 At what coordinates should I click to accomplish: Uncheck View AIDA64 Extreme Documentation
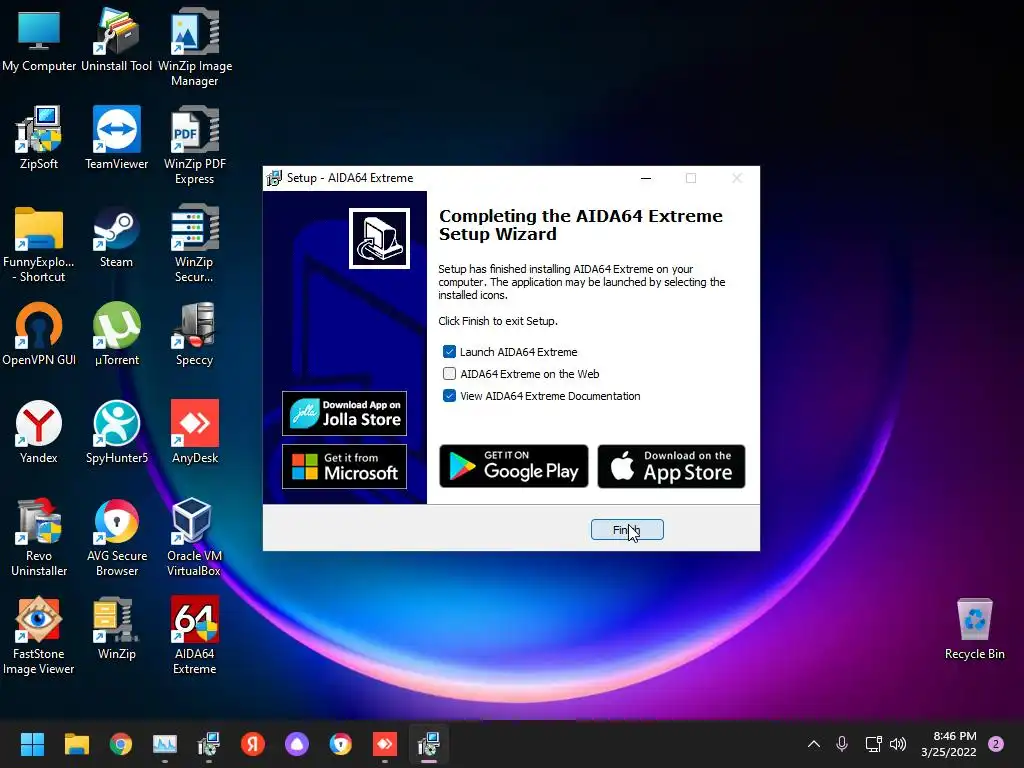pyautogui.click(x=449, y=396)
